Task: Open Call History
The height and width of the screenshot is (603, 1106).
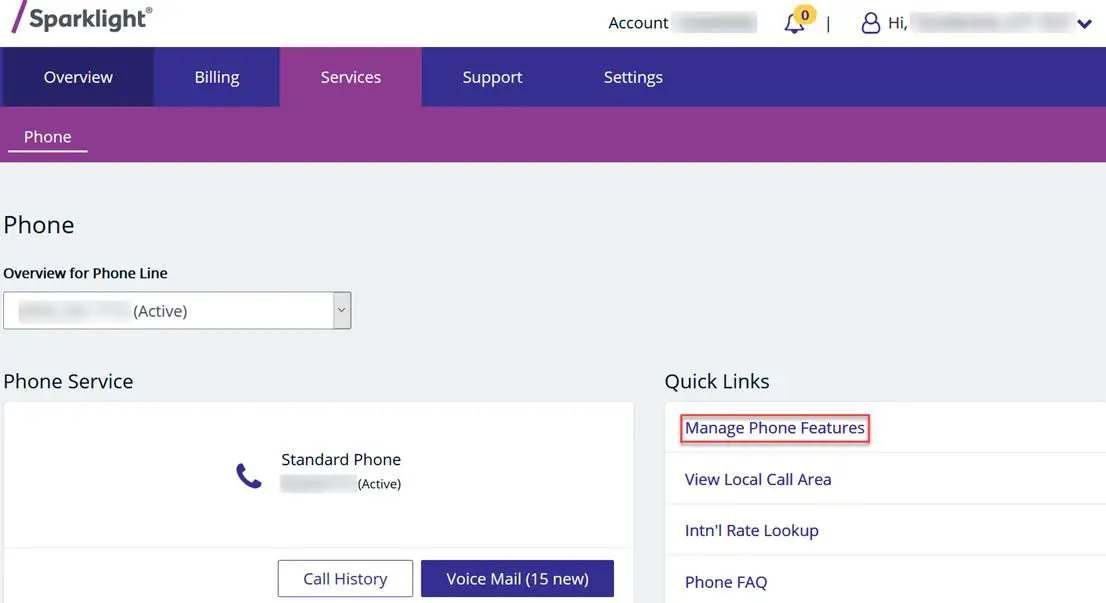Action: pos(345,578)
